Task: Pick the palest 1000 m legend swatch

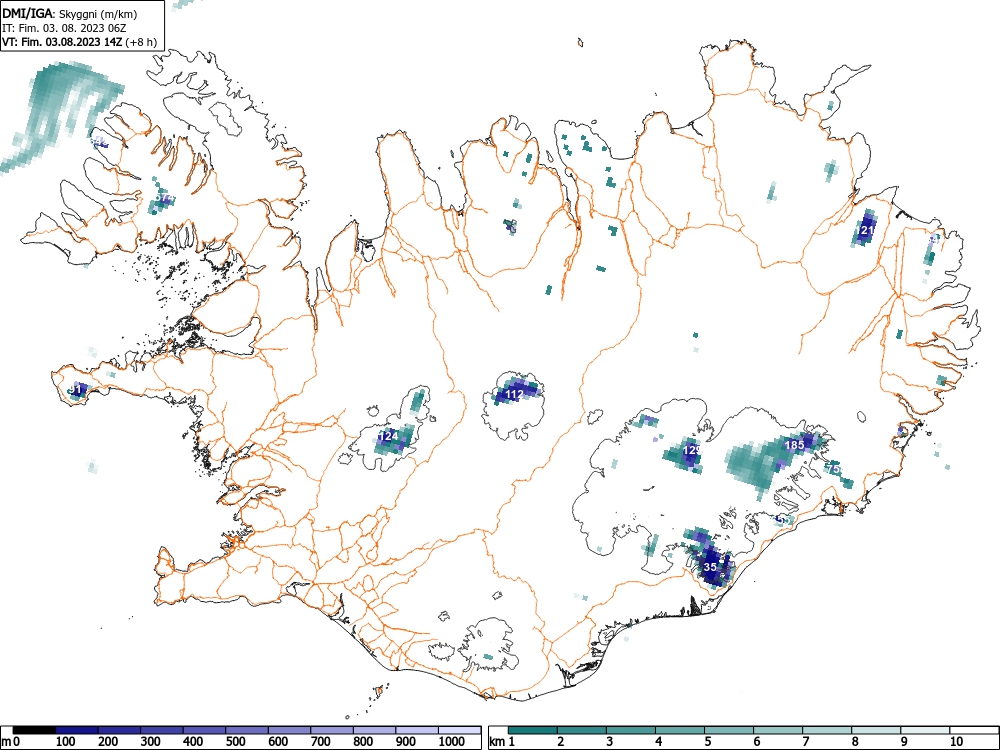Action: [460, 730]
